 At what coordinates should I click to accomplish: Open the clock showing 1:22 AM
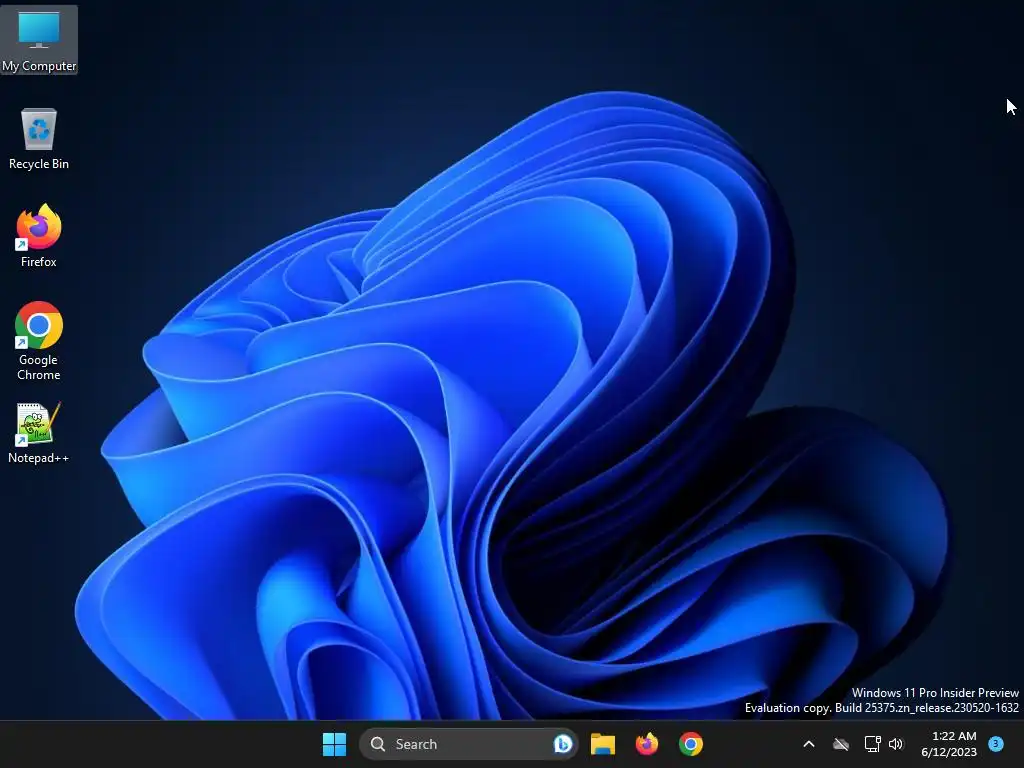coord(949,744)
